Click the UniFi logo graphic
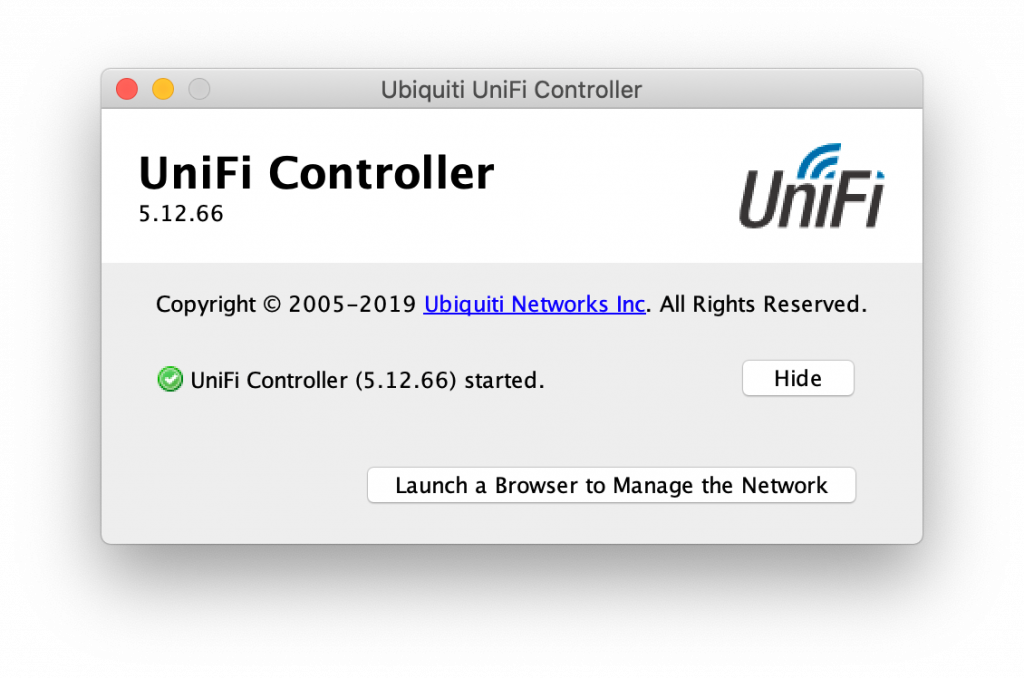The image size is (1024, 678). tap(812, 185)
